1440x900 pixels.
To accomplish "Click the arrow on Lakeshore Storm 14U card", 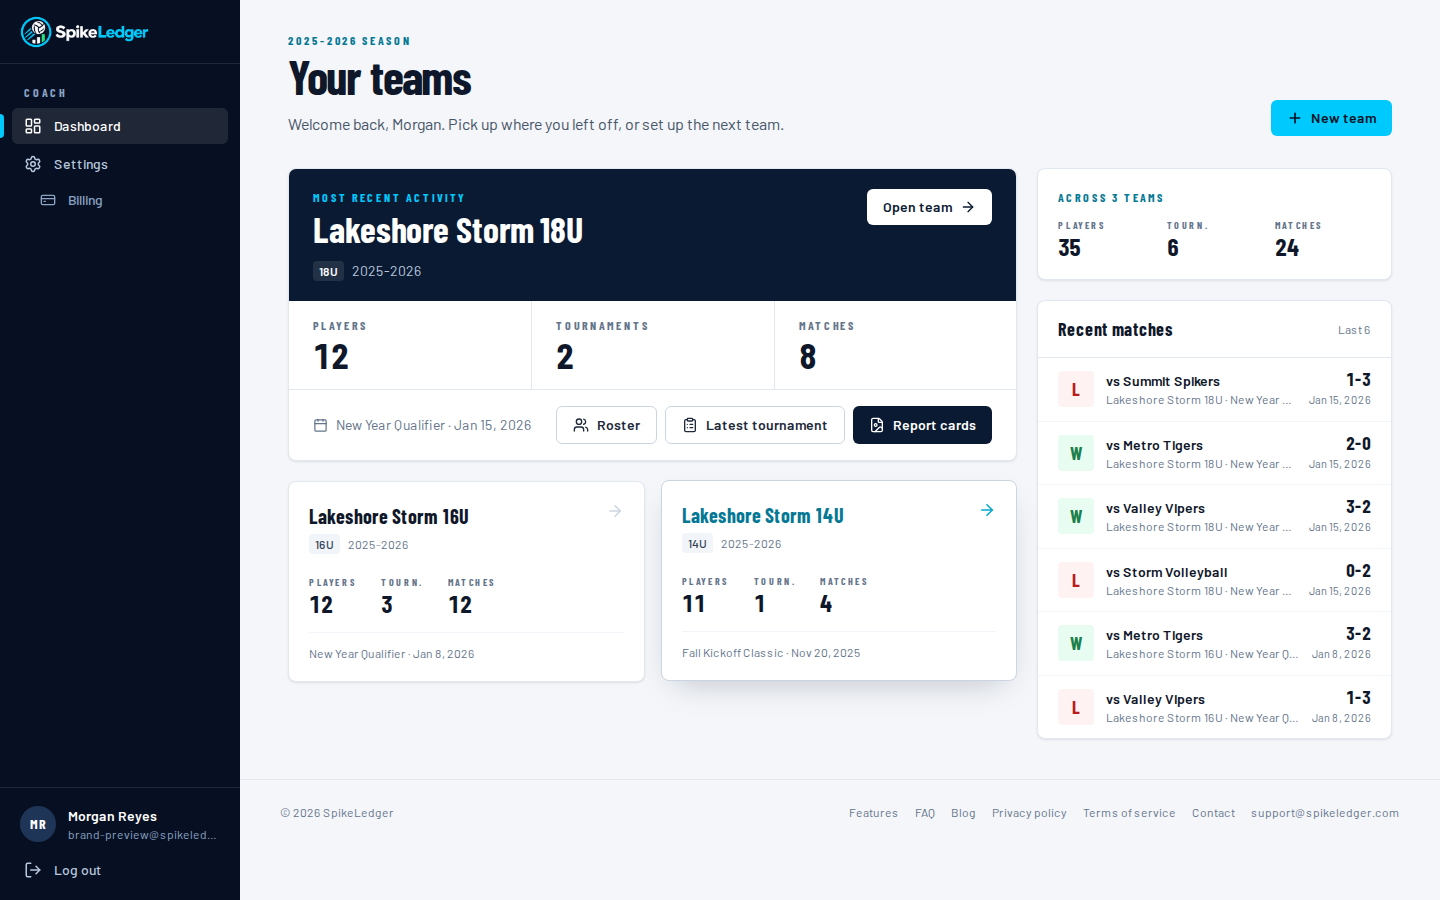I will [987, 510].
